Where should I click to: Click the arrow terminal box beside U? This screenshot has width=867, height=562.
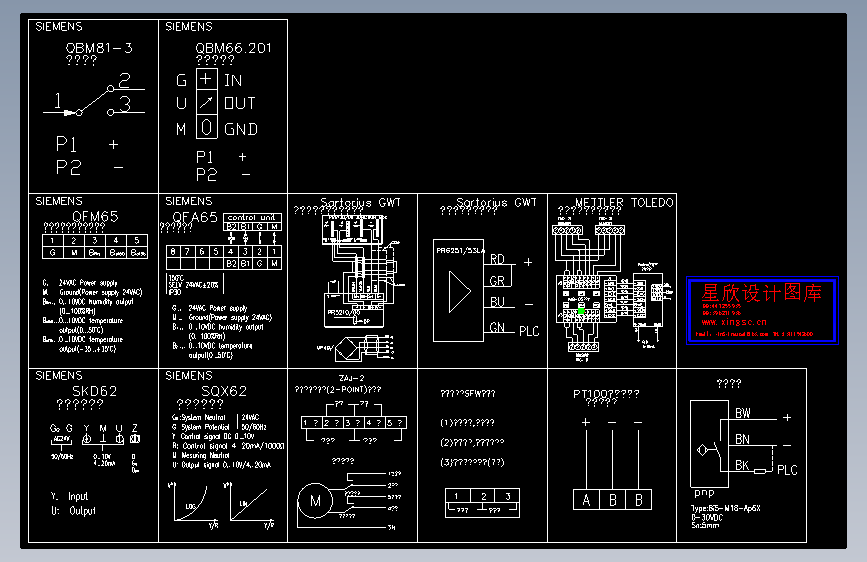point(206,102)
